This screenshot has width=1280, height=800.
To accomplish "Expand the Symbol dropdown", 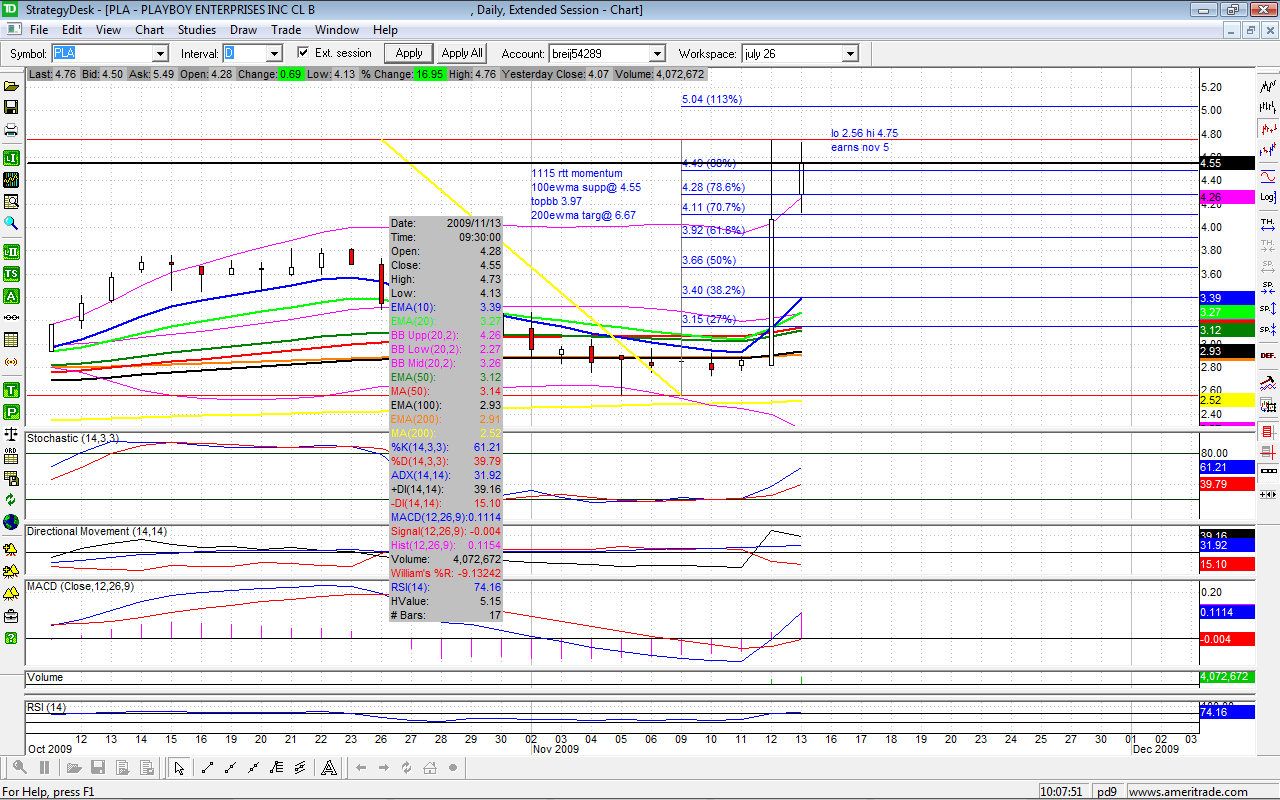I will coord(160,53).
